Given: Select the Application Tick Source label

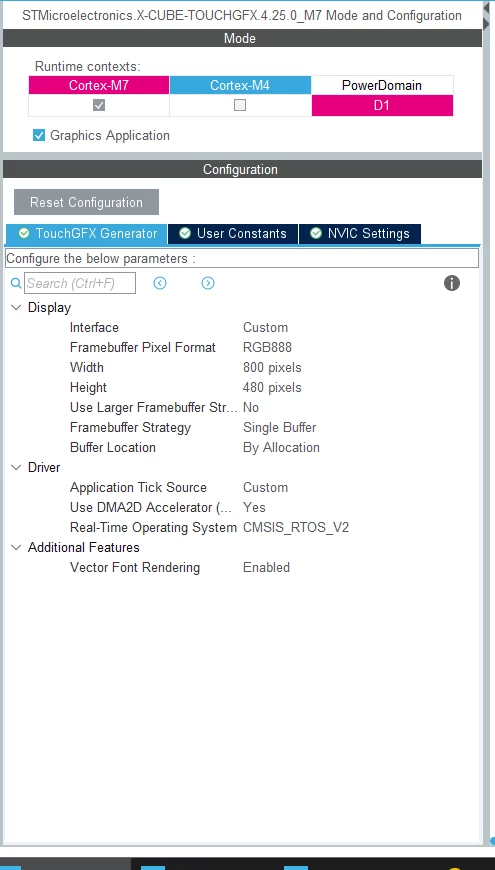Looking at the screenshot, I should (x=138, y=487).
